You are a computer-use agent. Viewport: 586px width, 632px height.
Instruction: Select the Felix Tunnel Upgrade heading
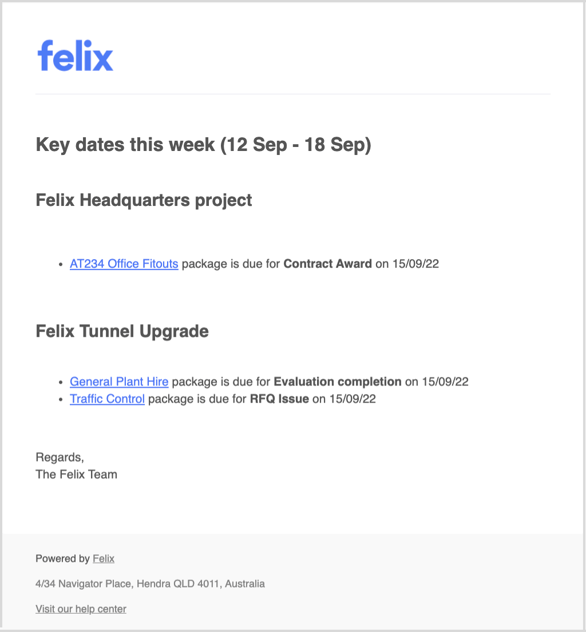point(122,331)
